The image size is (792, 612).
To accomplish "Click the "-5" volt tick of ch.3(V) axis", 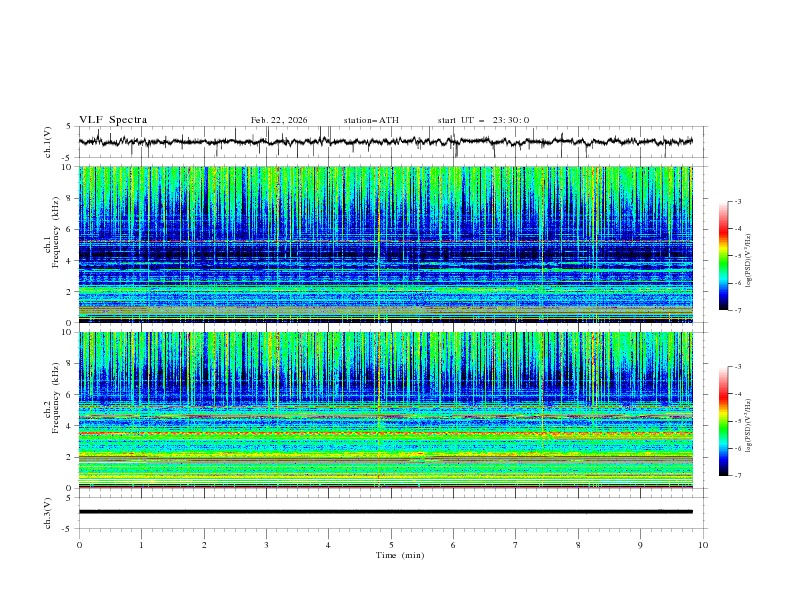I will (x=68, y=529).
